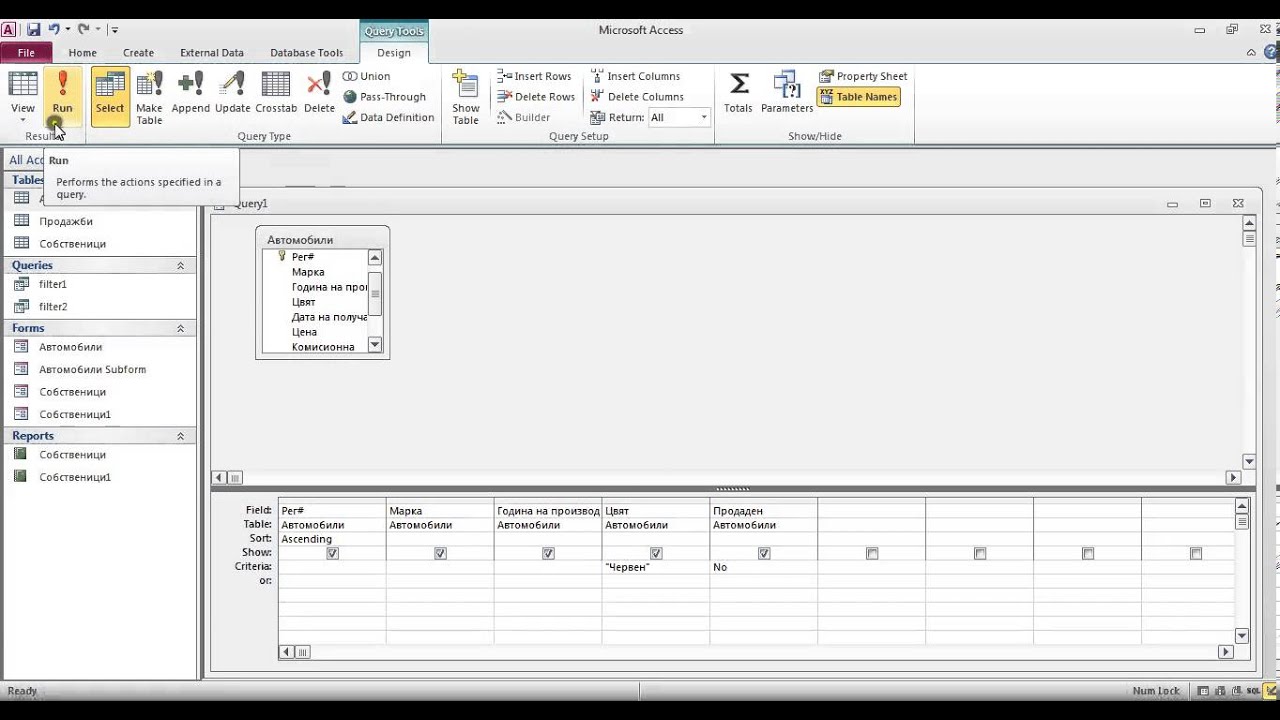The width and height of the screenshot is (1280, 720).
Task: Open the View button in Results group
Action: pos(23,96)
